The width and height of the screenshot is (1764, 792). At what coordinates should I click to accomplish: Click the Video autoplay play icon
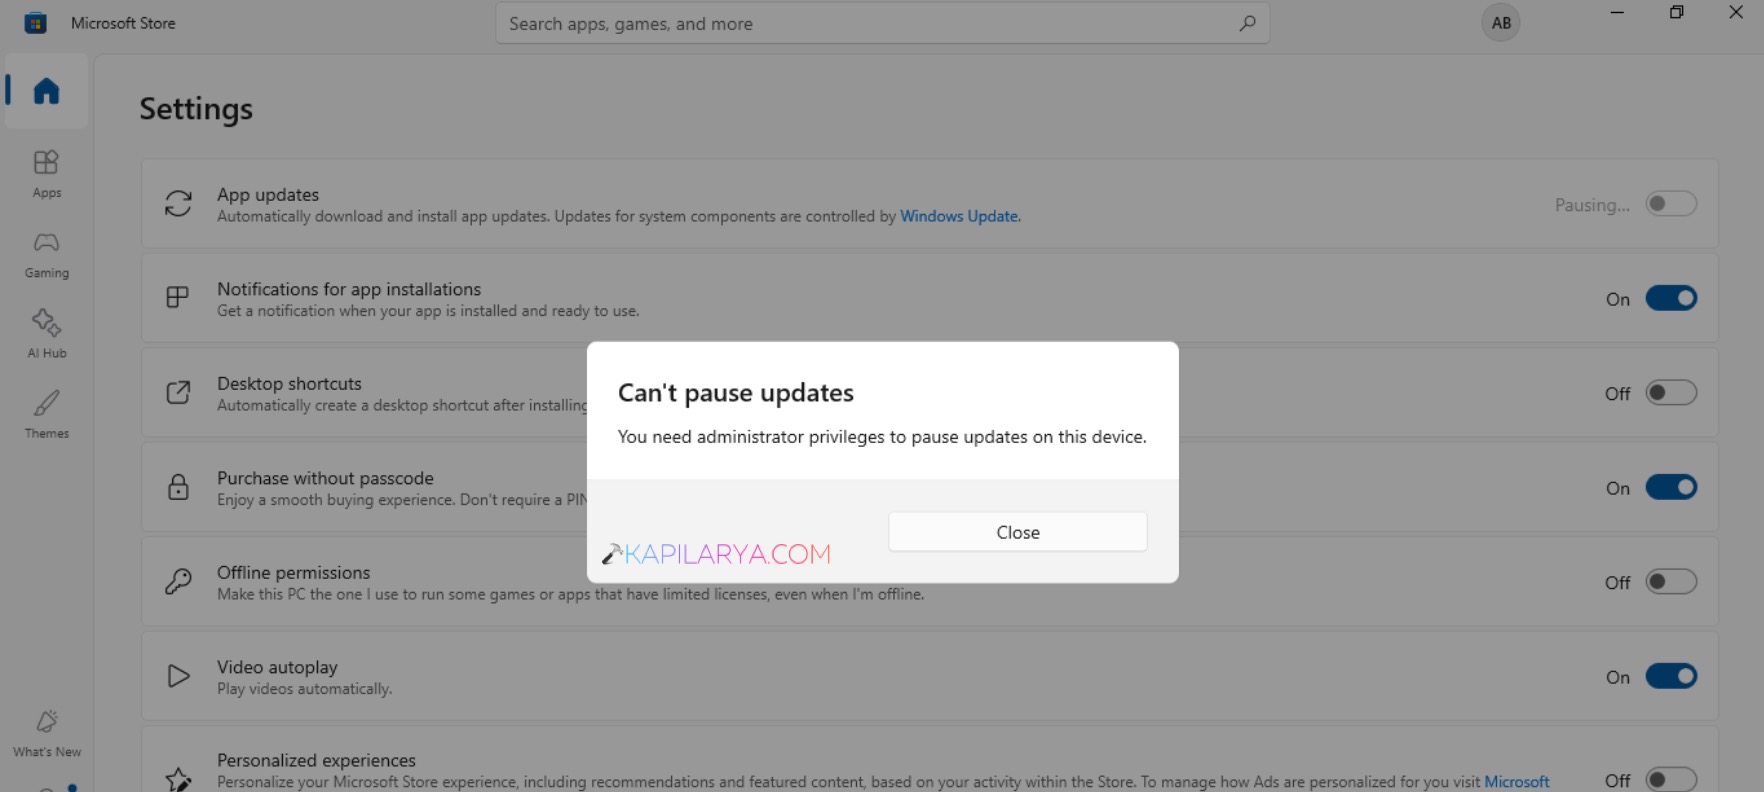(178, 676)
